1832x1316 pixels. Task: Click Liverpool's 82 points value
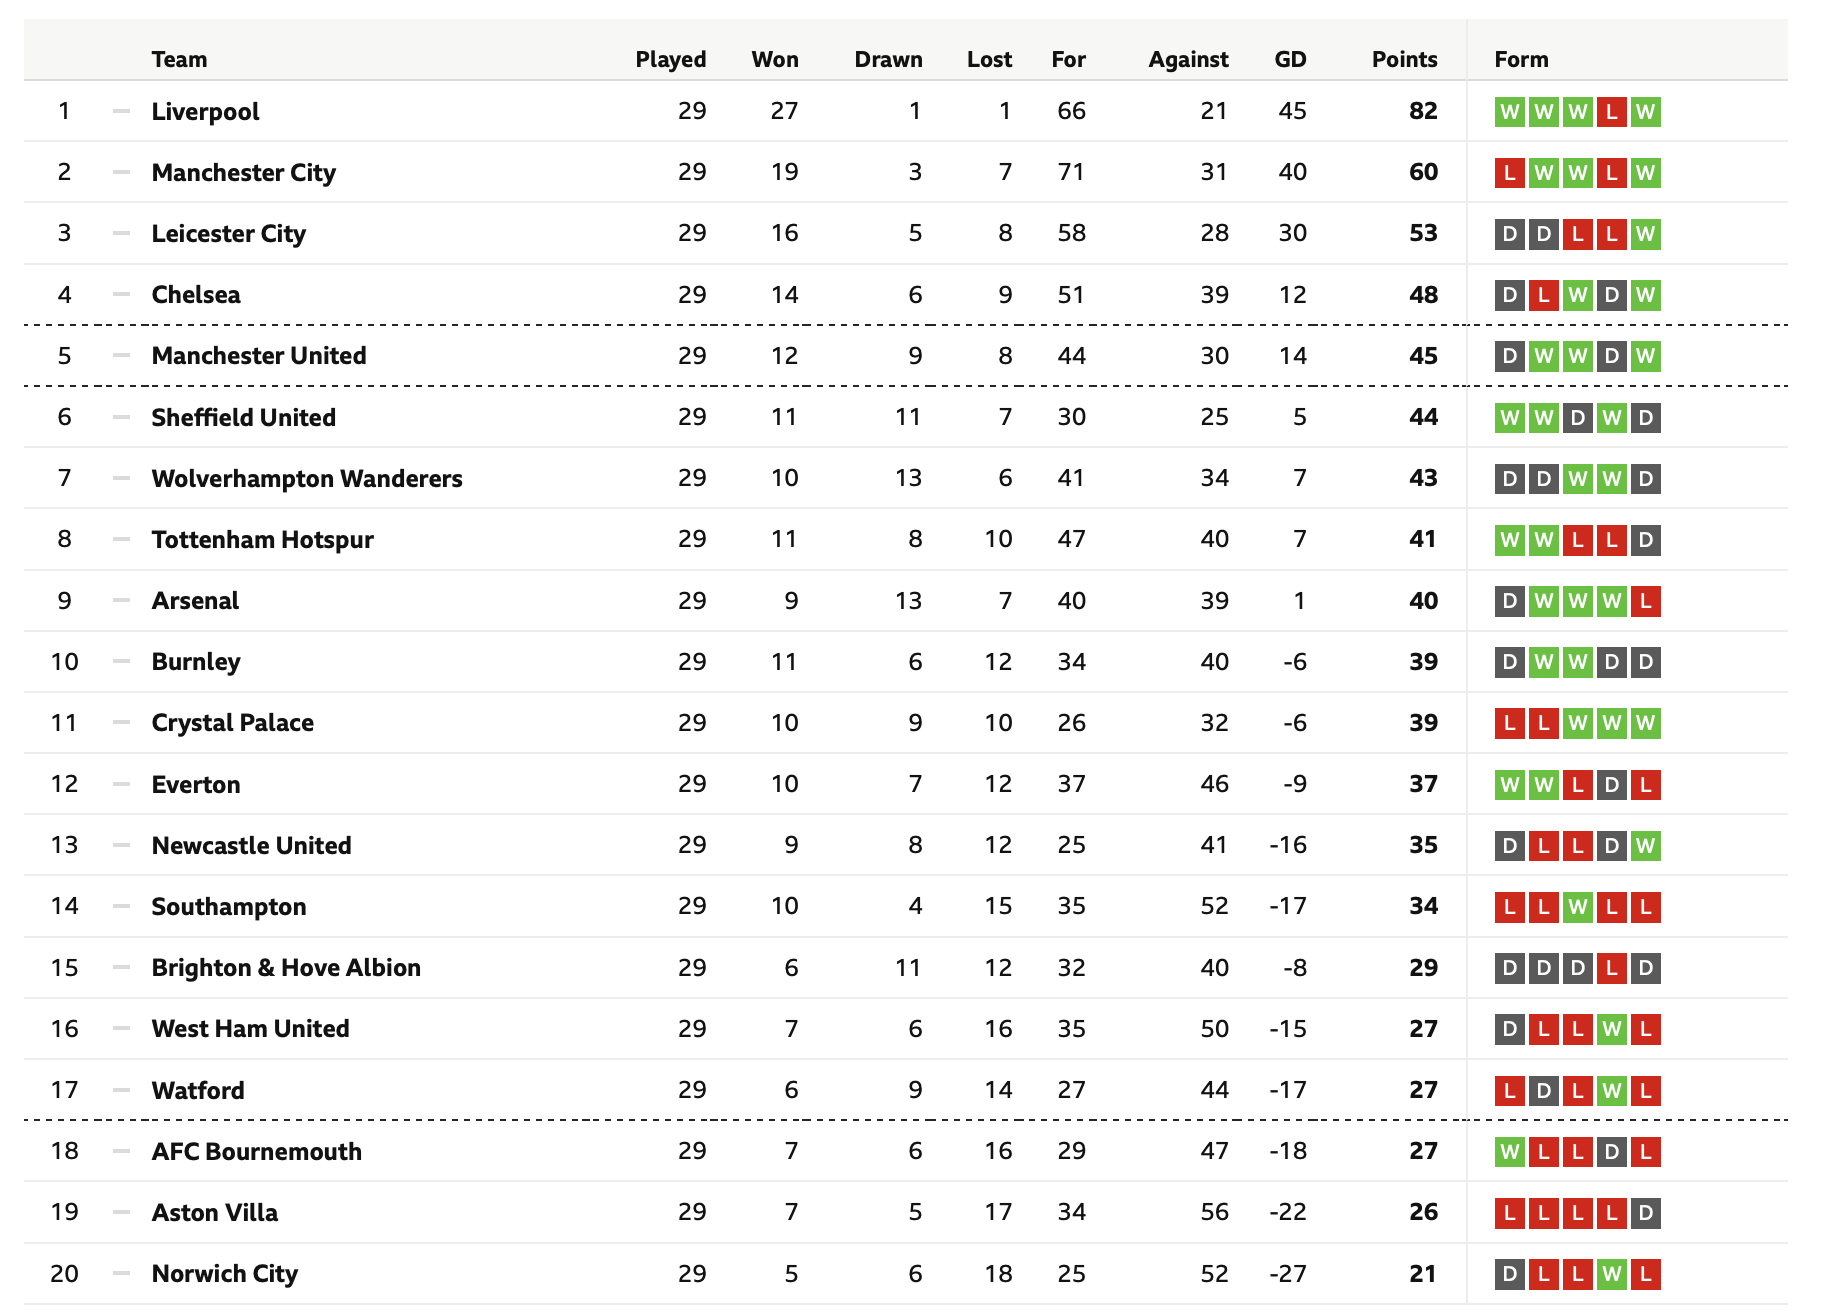point(1423,111)
